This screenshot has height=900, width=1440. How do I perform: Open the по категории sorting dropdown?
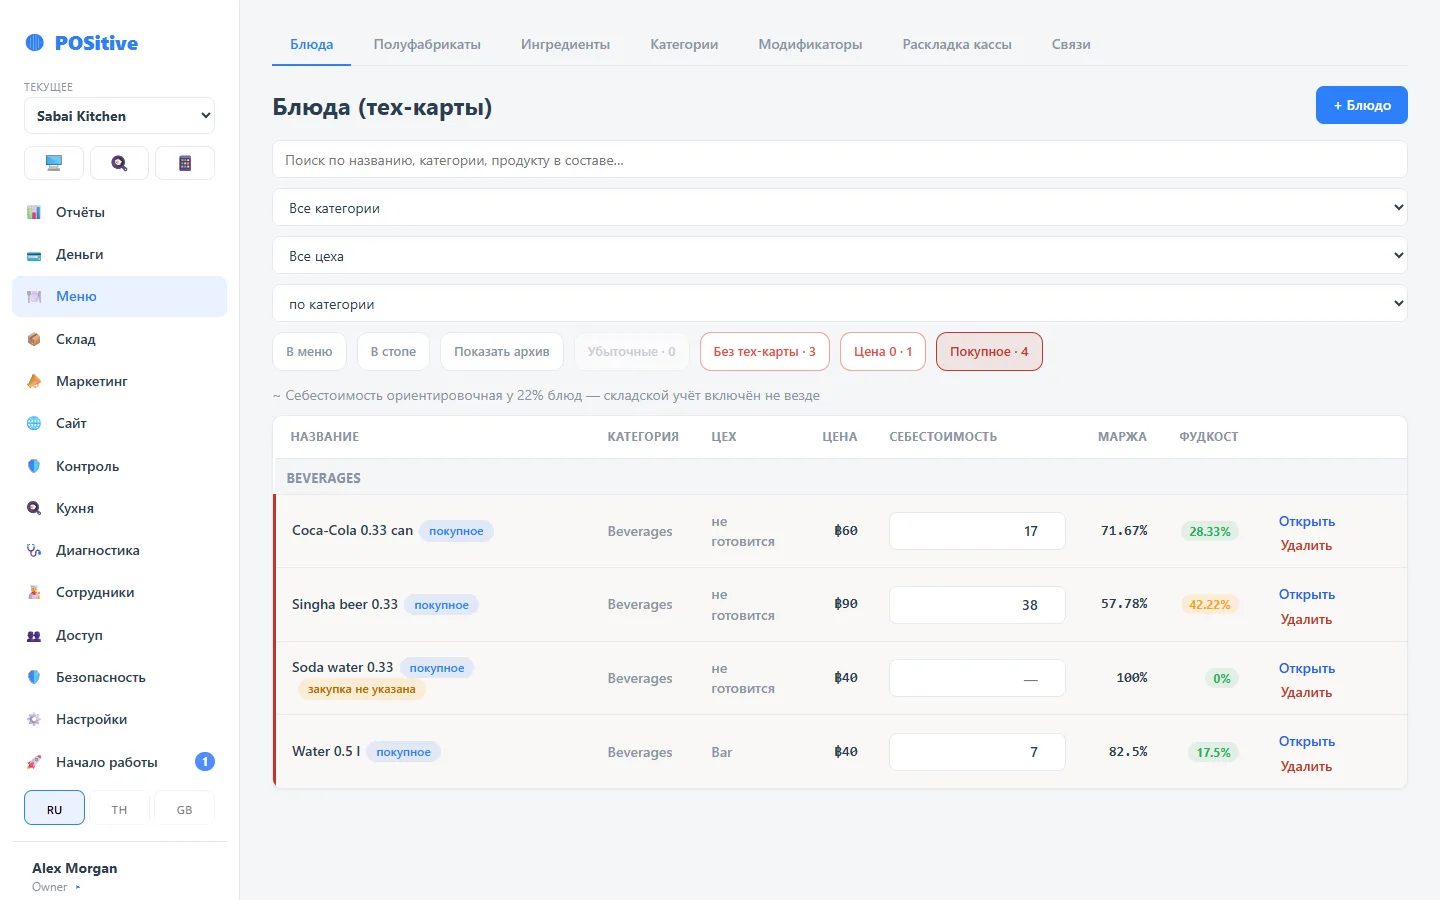(840, 304)
